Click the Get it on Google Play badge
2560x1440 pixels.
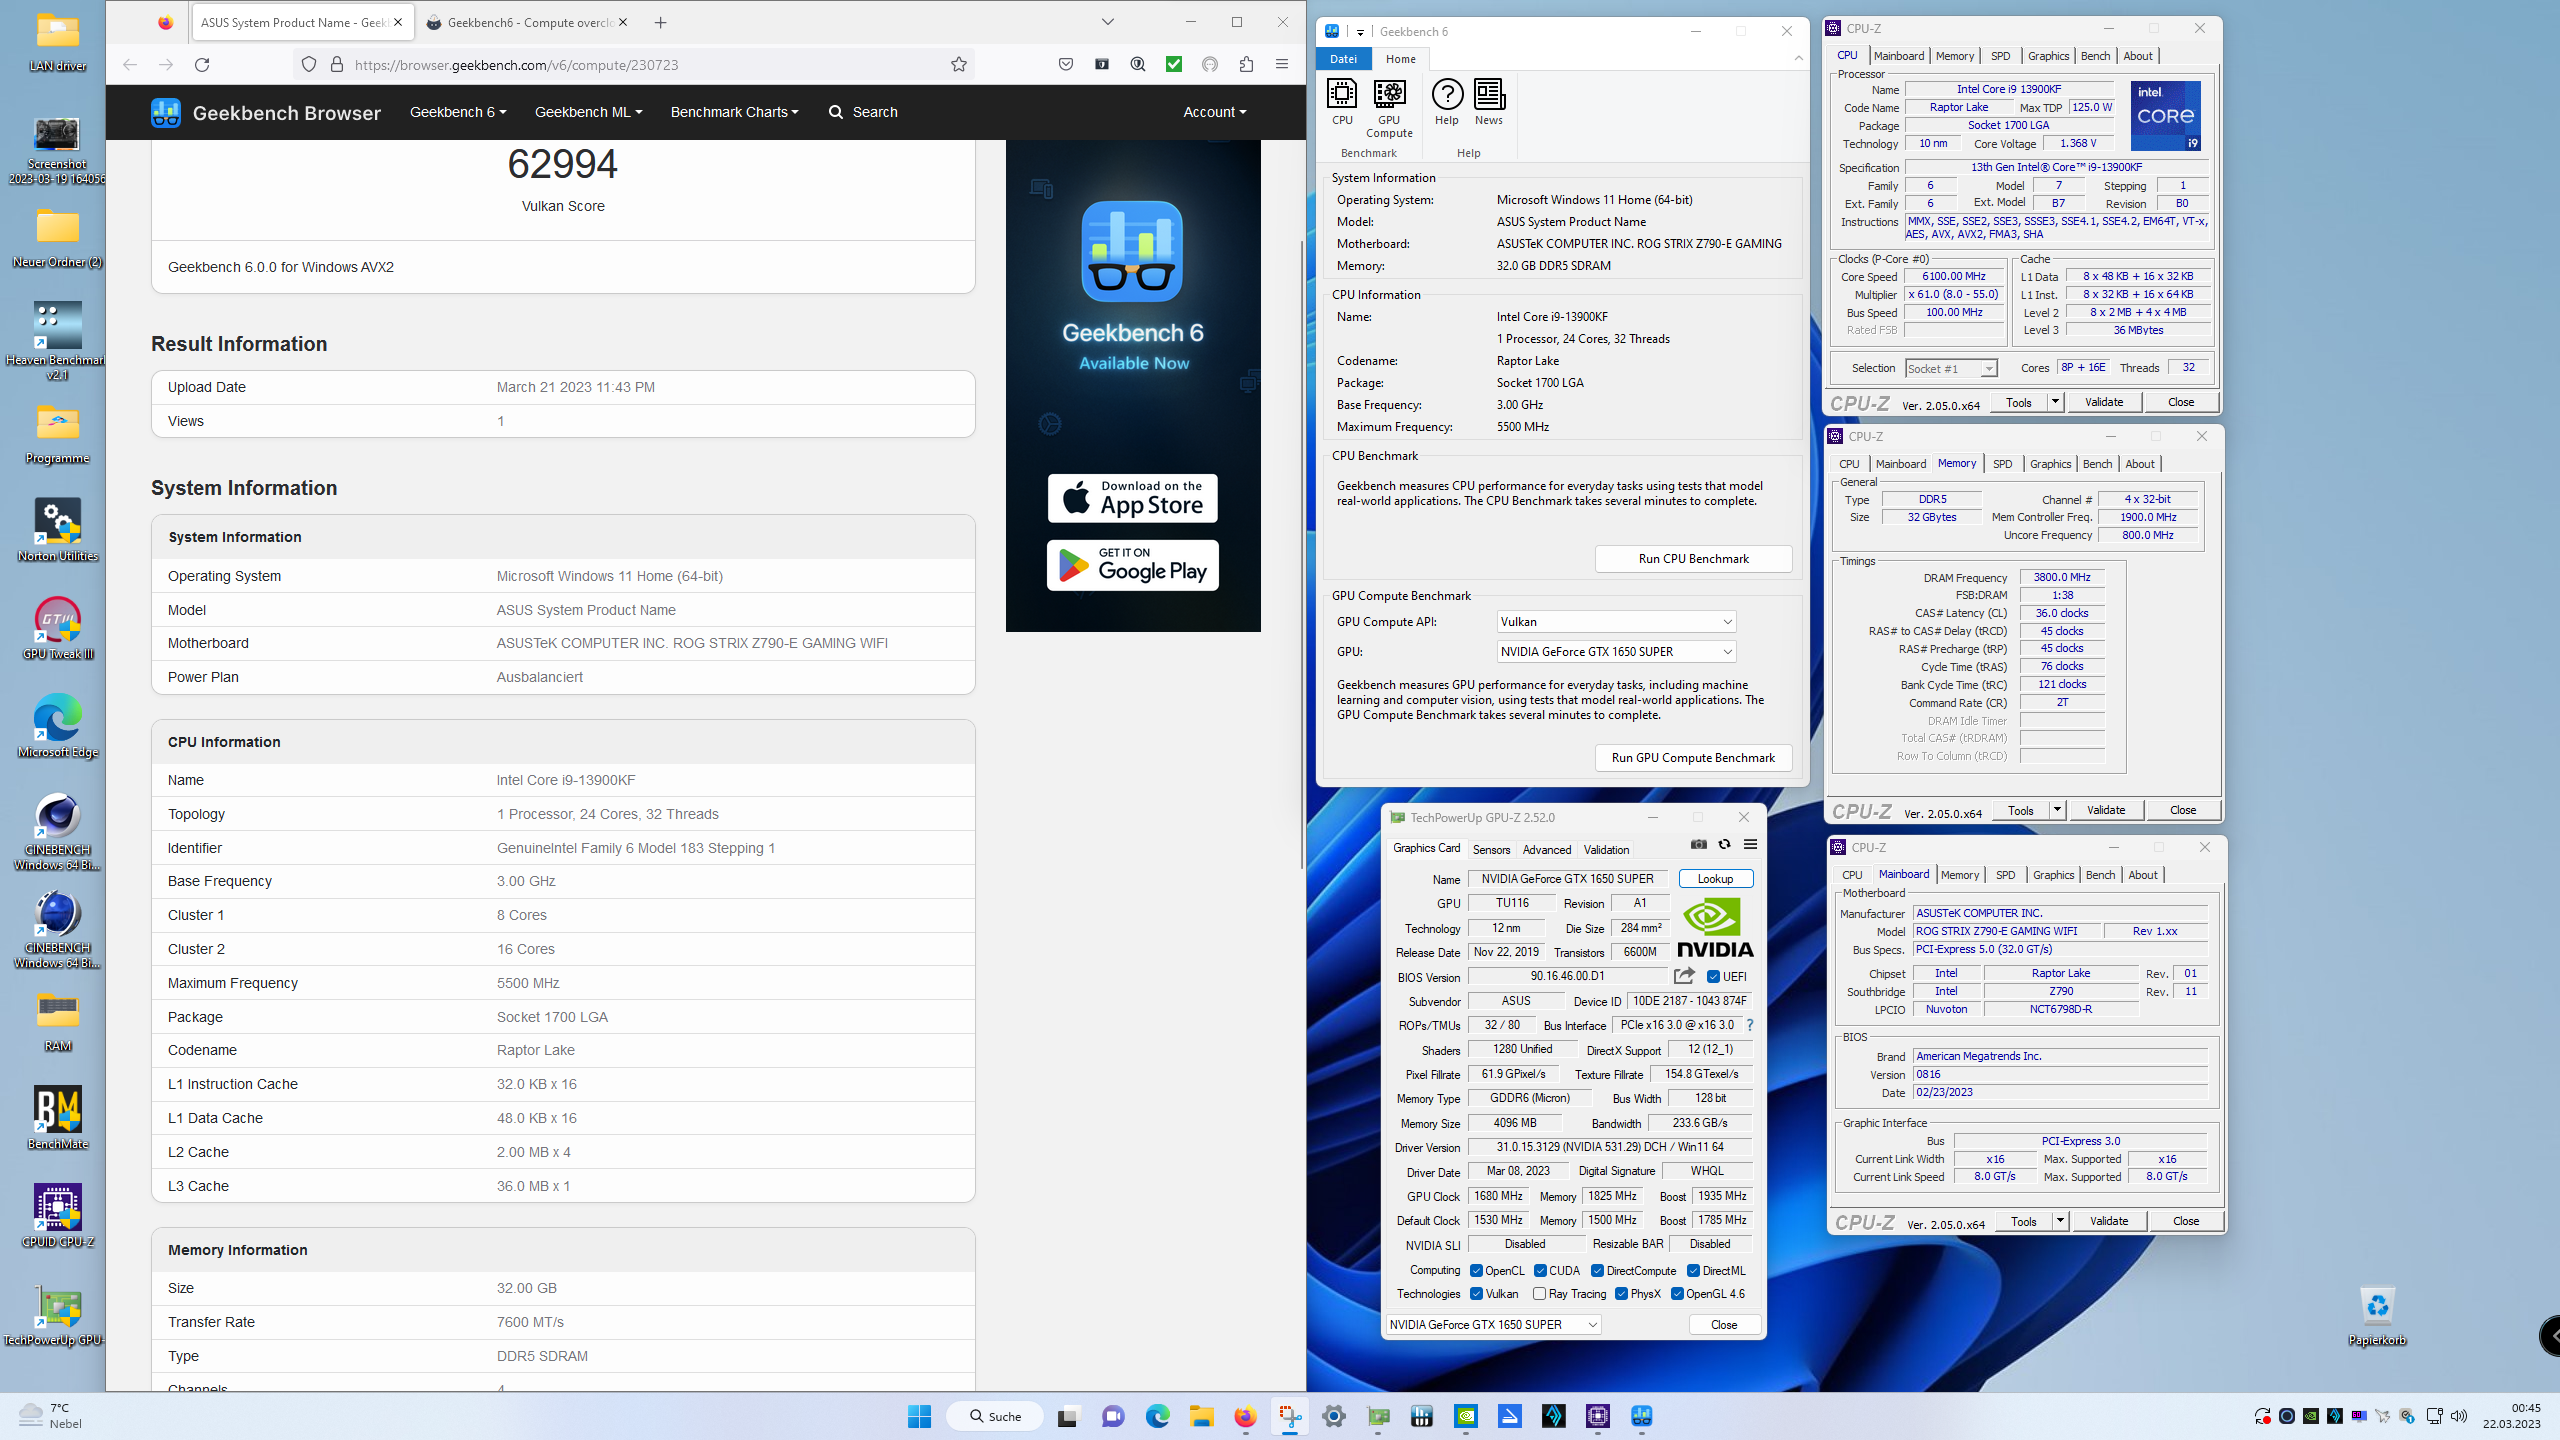[1132, 565]
